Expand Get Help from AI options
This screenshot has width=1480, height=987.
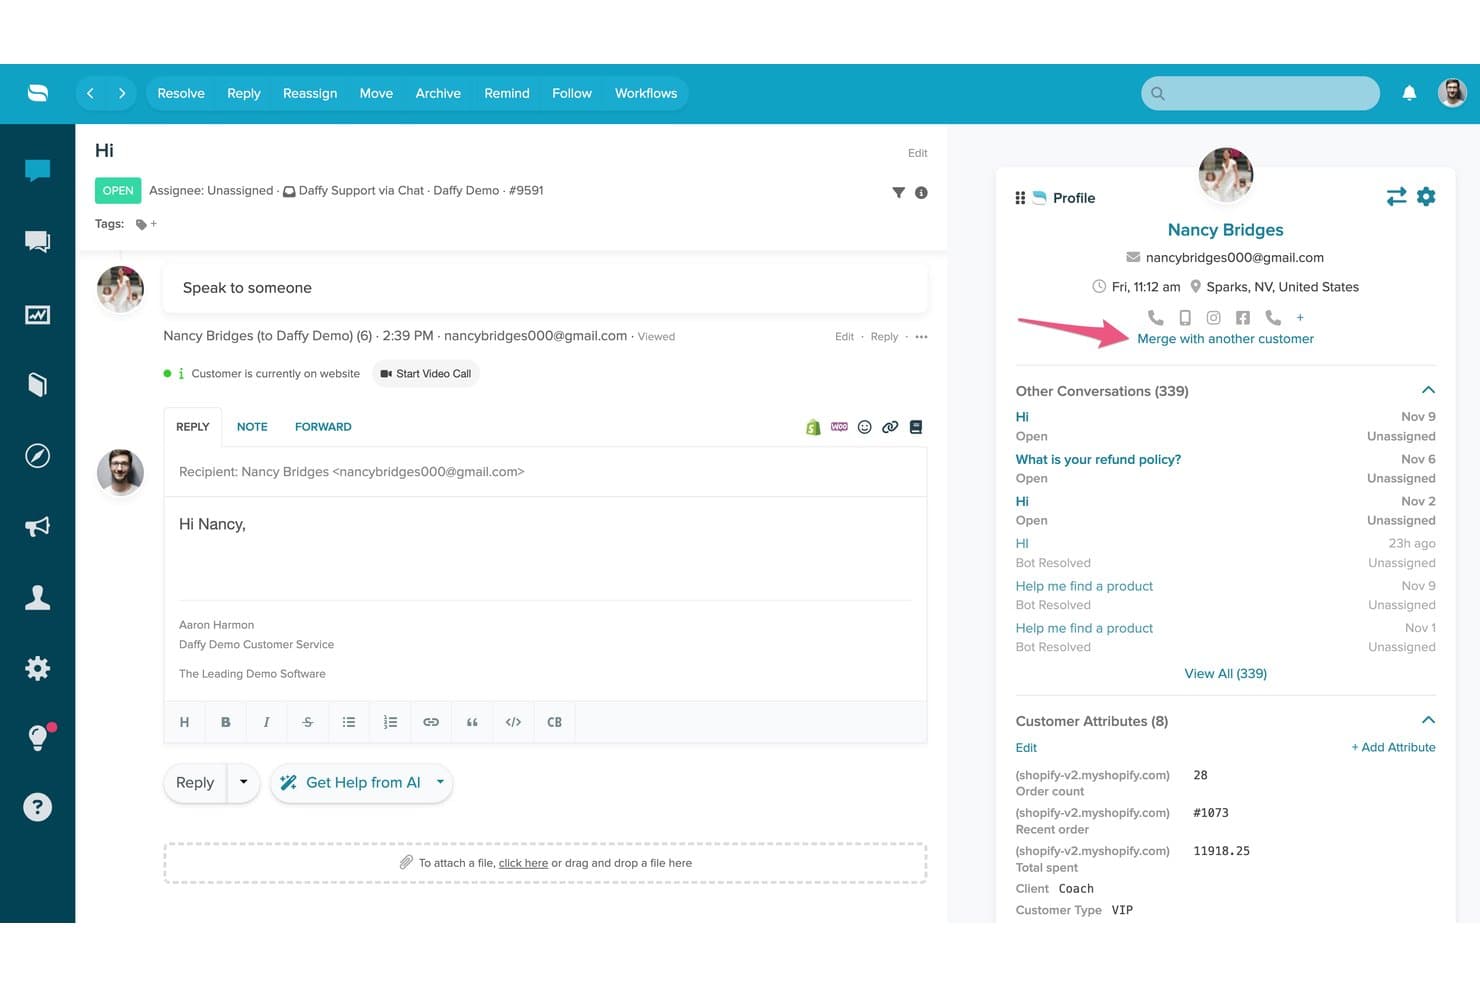pos(440,783)
